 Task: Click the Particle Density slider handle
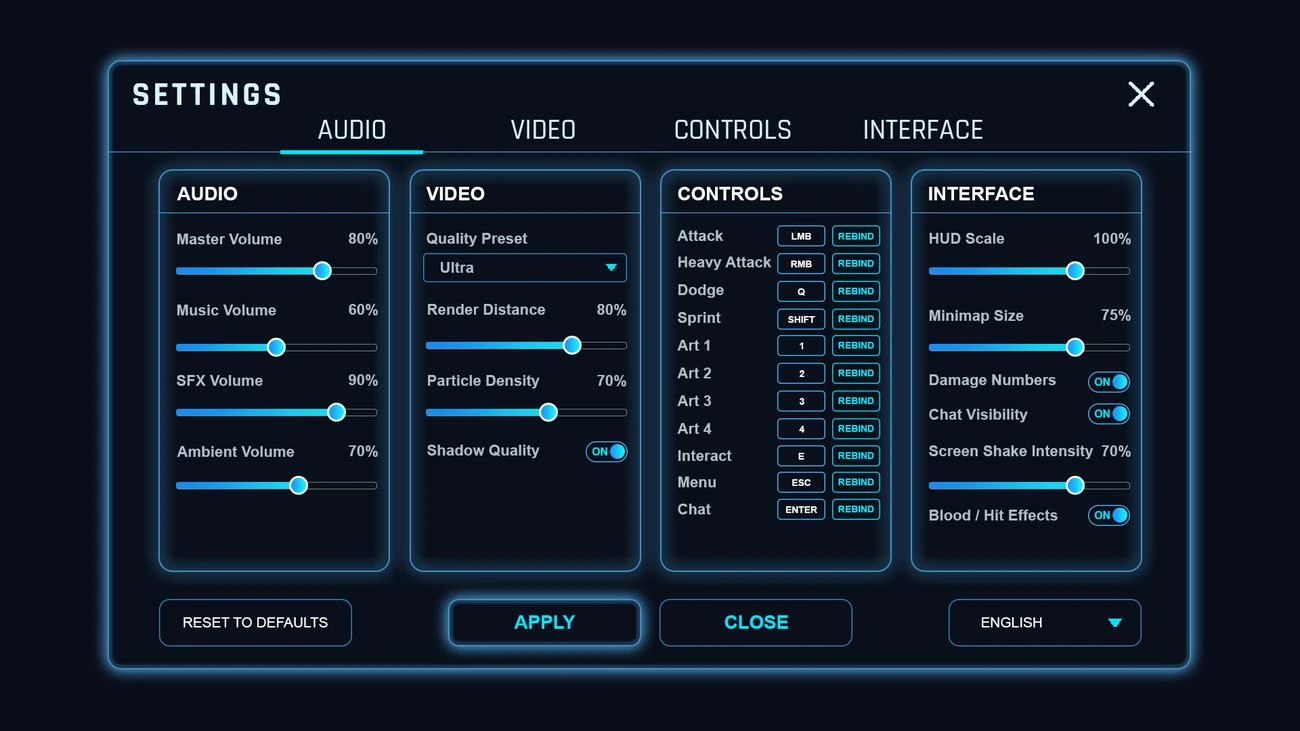pos(548,412)
